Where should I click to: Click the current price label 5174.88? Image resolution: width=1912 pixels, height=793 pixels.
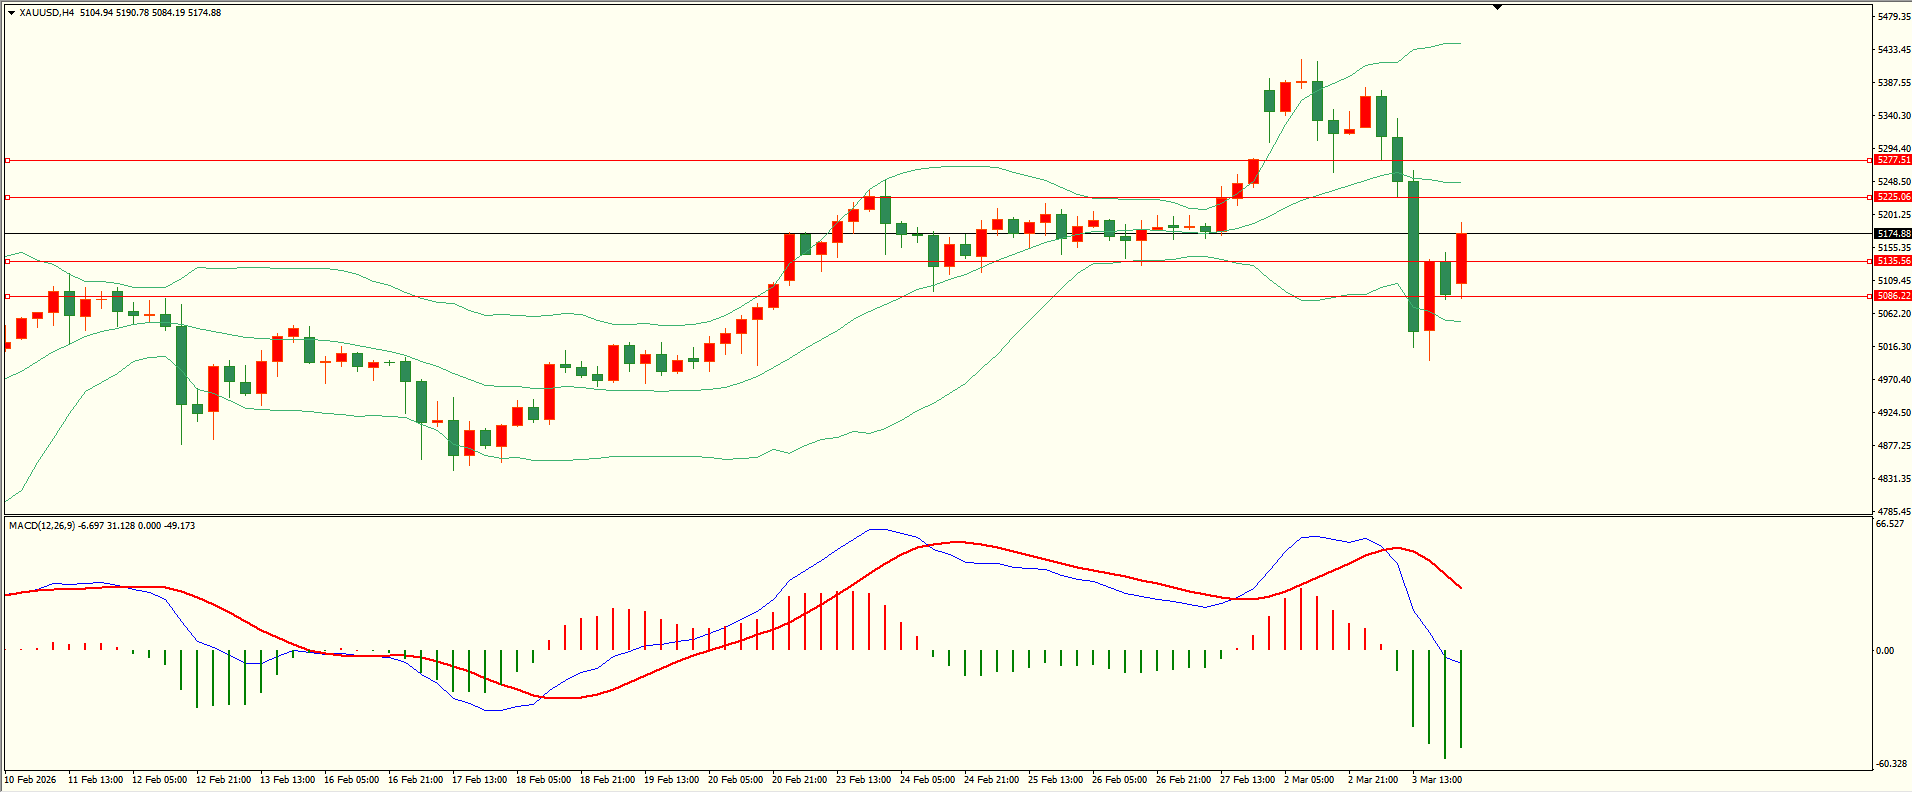1892,234
